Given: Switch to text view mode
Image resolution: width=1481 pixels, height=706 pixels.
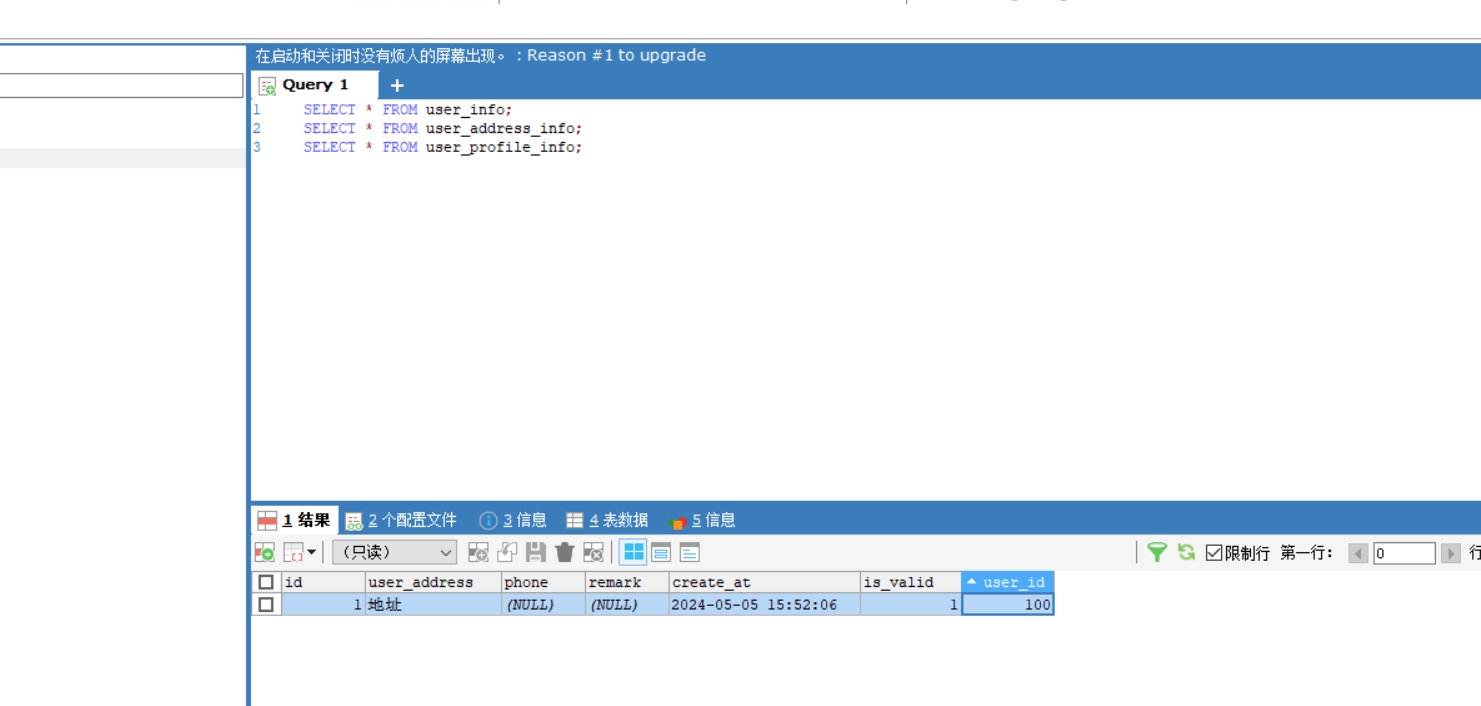Looking at the screenshot, I should 690,552.
